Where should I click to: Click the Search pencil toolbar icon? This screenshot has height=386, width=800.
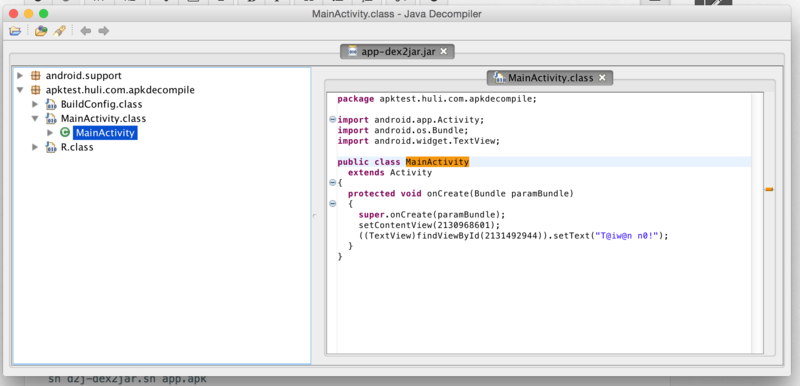click(59, 31)
